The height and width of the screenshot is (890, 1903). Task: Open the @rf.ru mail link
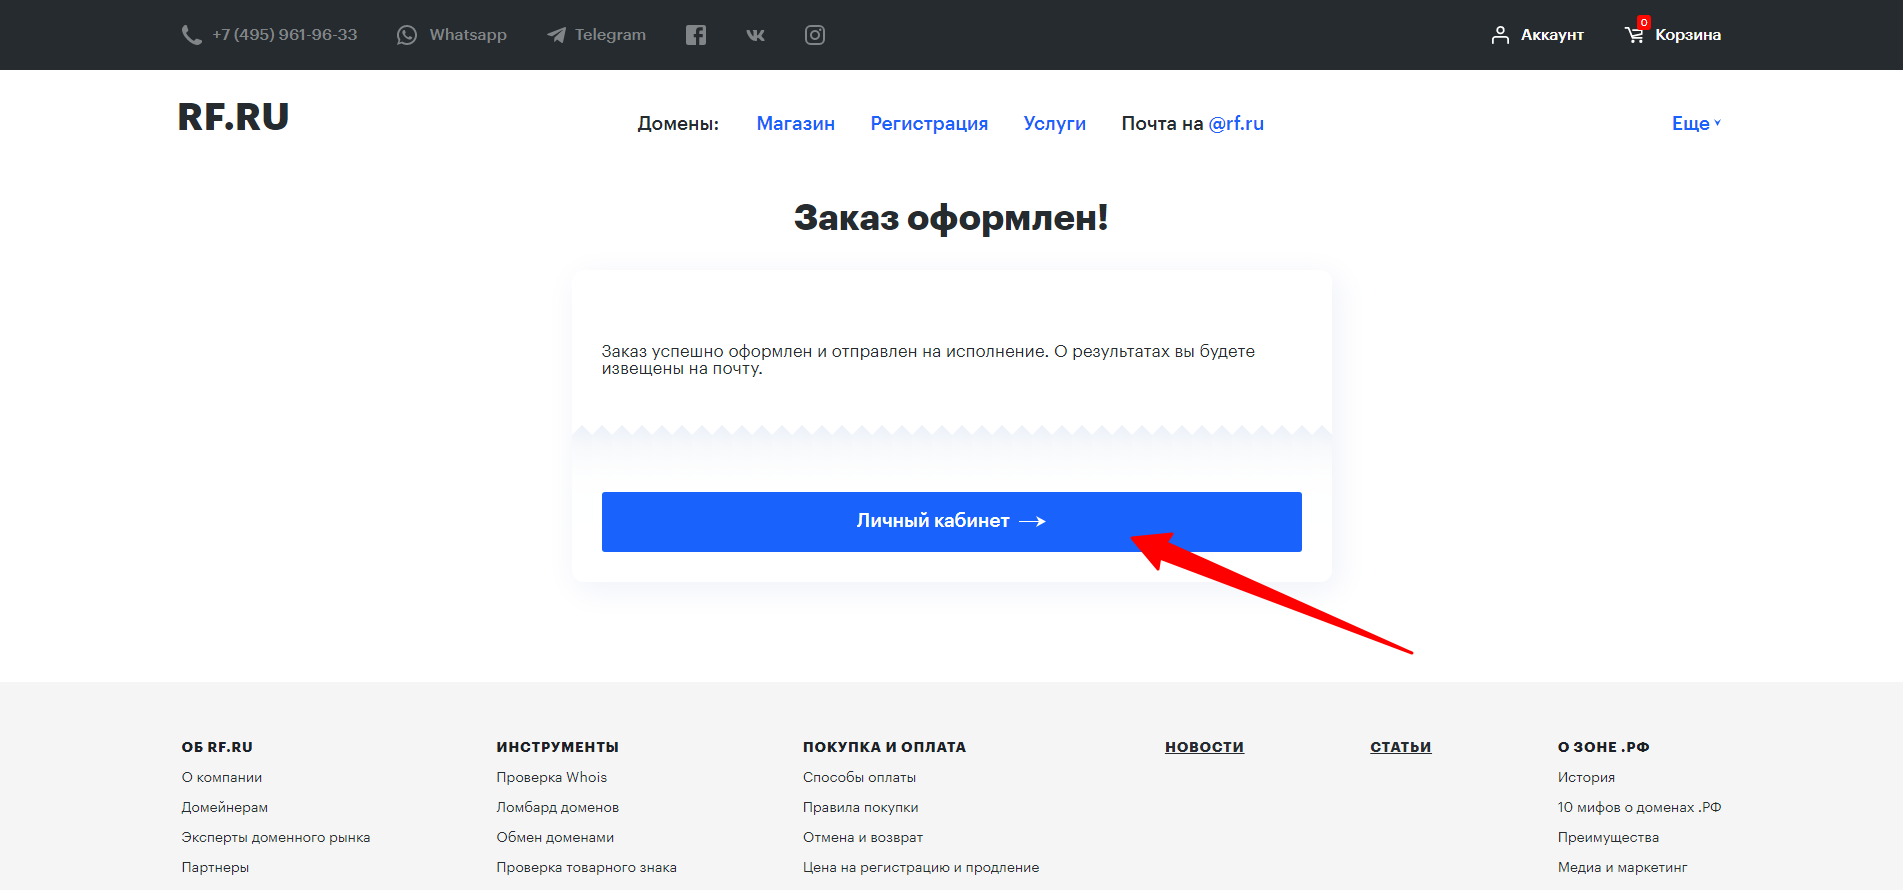point(1236,123)
